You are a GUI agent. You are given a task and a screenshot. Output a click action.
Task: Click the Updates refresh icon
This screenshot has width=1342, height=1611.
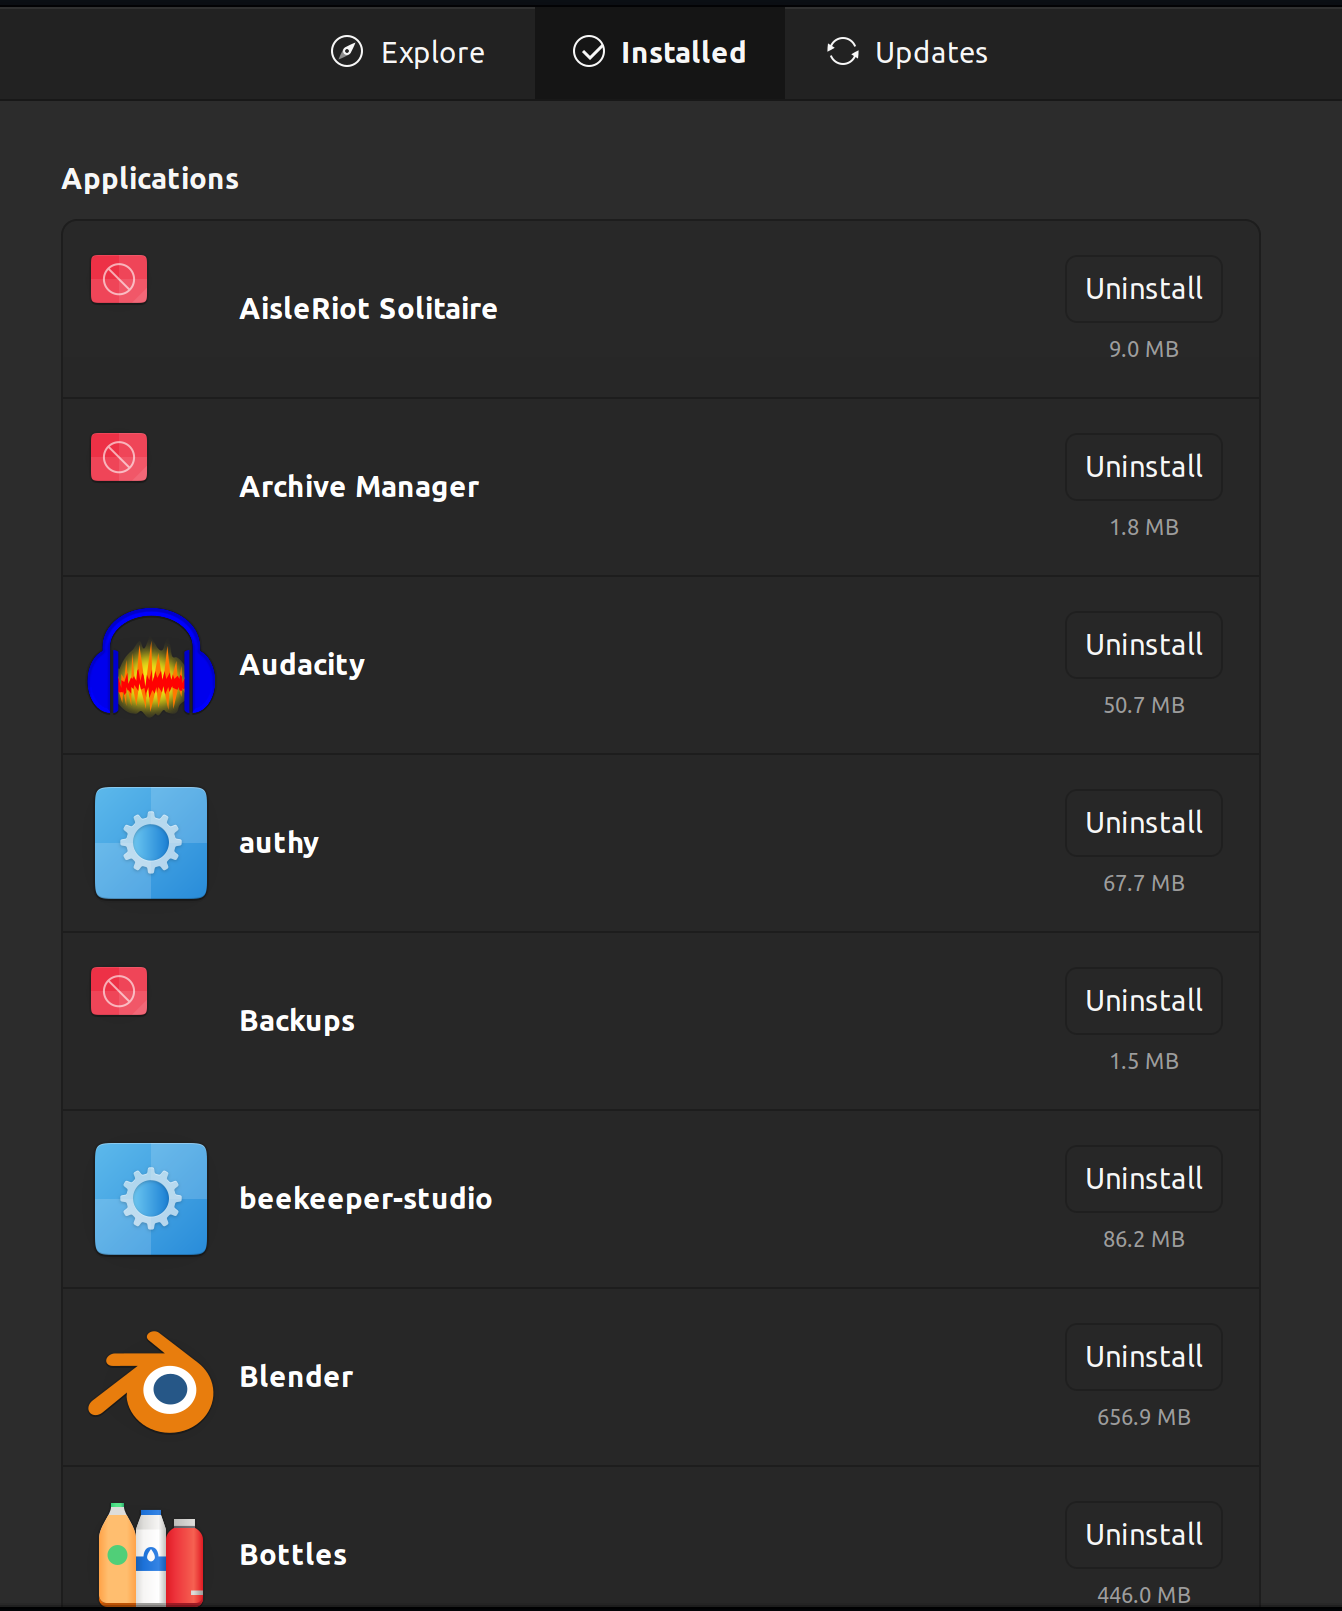(x=842, y=51)
